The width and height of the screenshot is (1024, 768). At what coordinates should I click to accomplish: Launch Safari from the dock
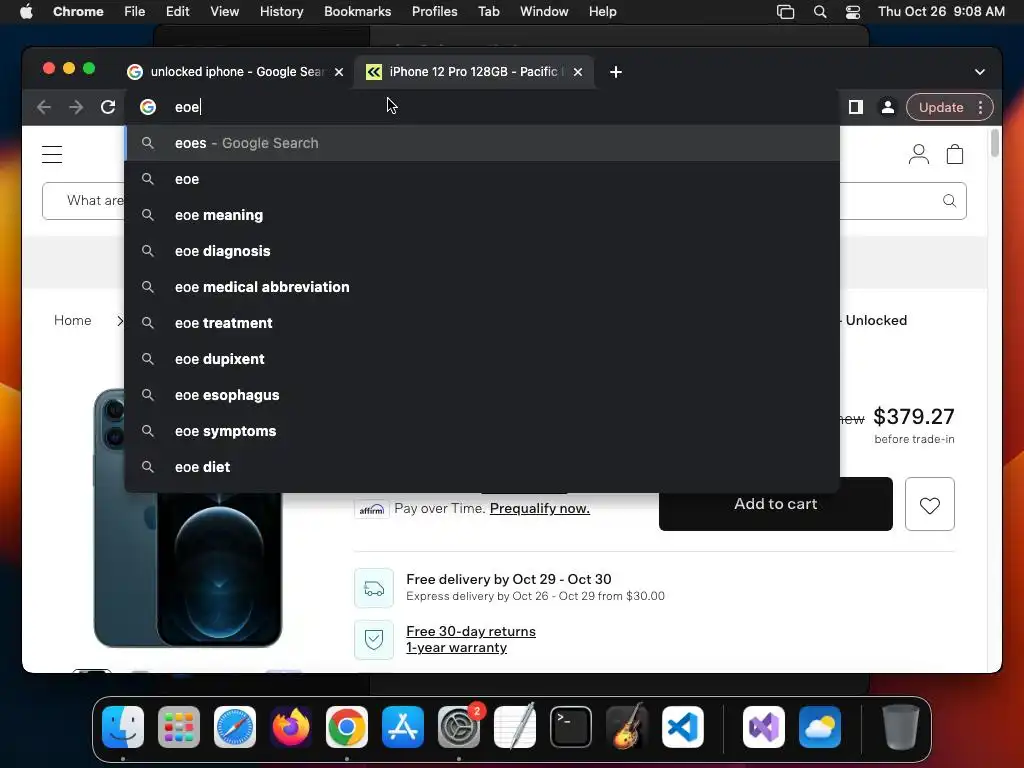pos(235,727)
